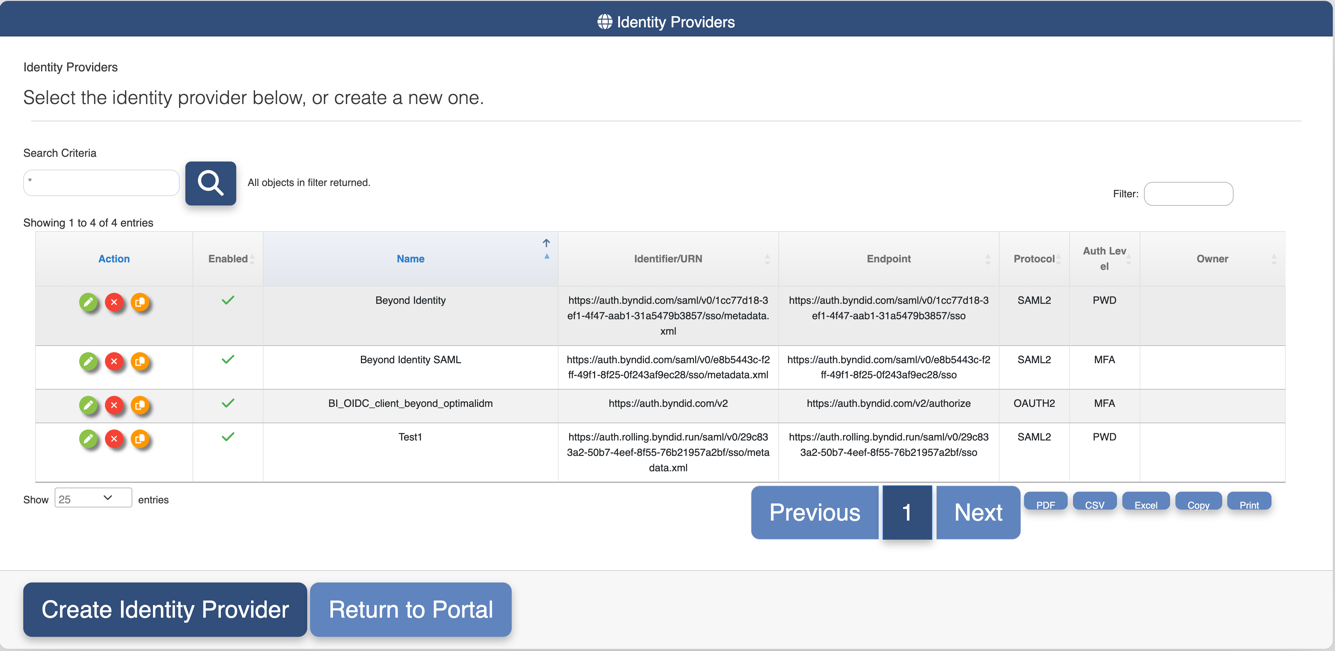Edit BI_OIDC_client_beyond_optimalidm with the pencil icon
The image size is (1335, 651).
click(89, 405)
